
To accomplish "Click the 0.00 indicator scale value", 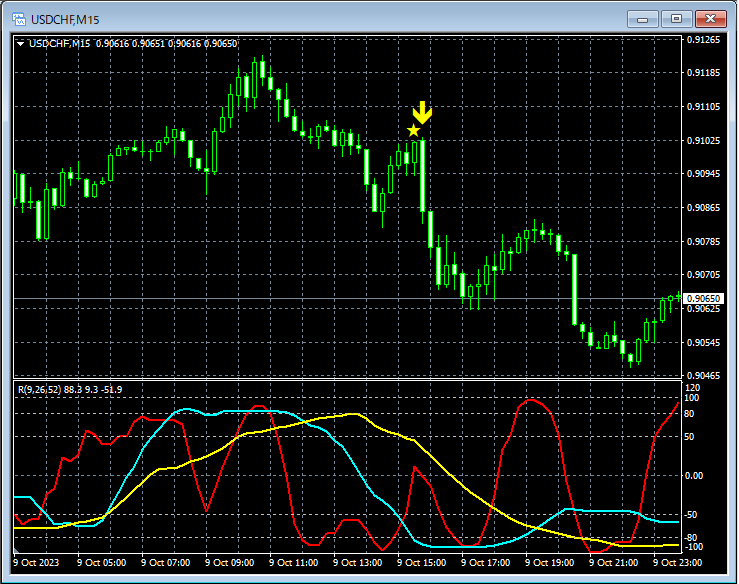I will coord(694,476).
